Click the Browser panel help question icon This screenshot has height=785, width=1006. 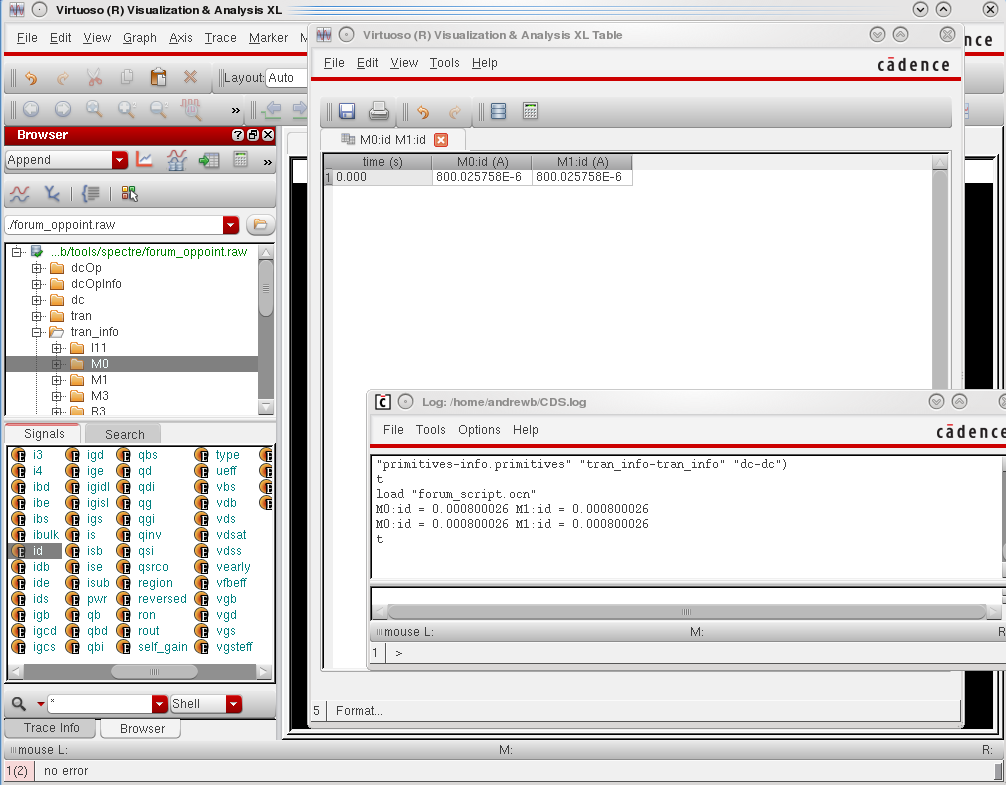[x=238, y=135]
